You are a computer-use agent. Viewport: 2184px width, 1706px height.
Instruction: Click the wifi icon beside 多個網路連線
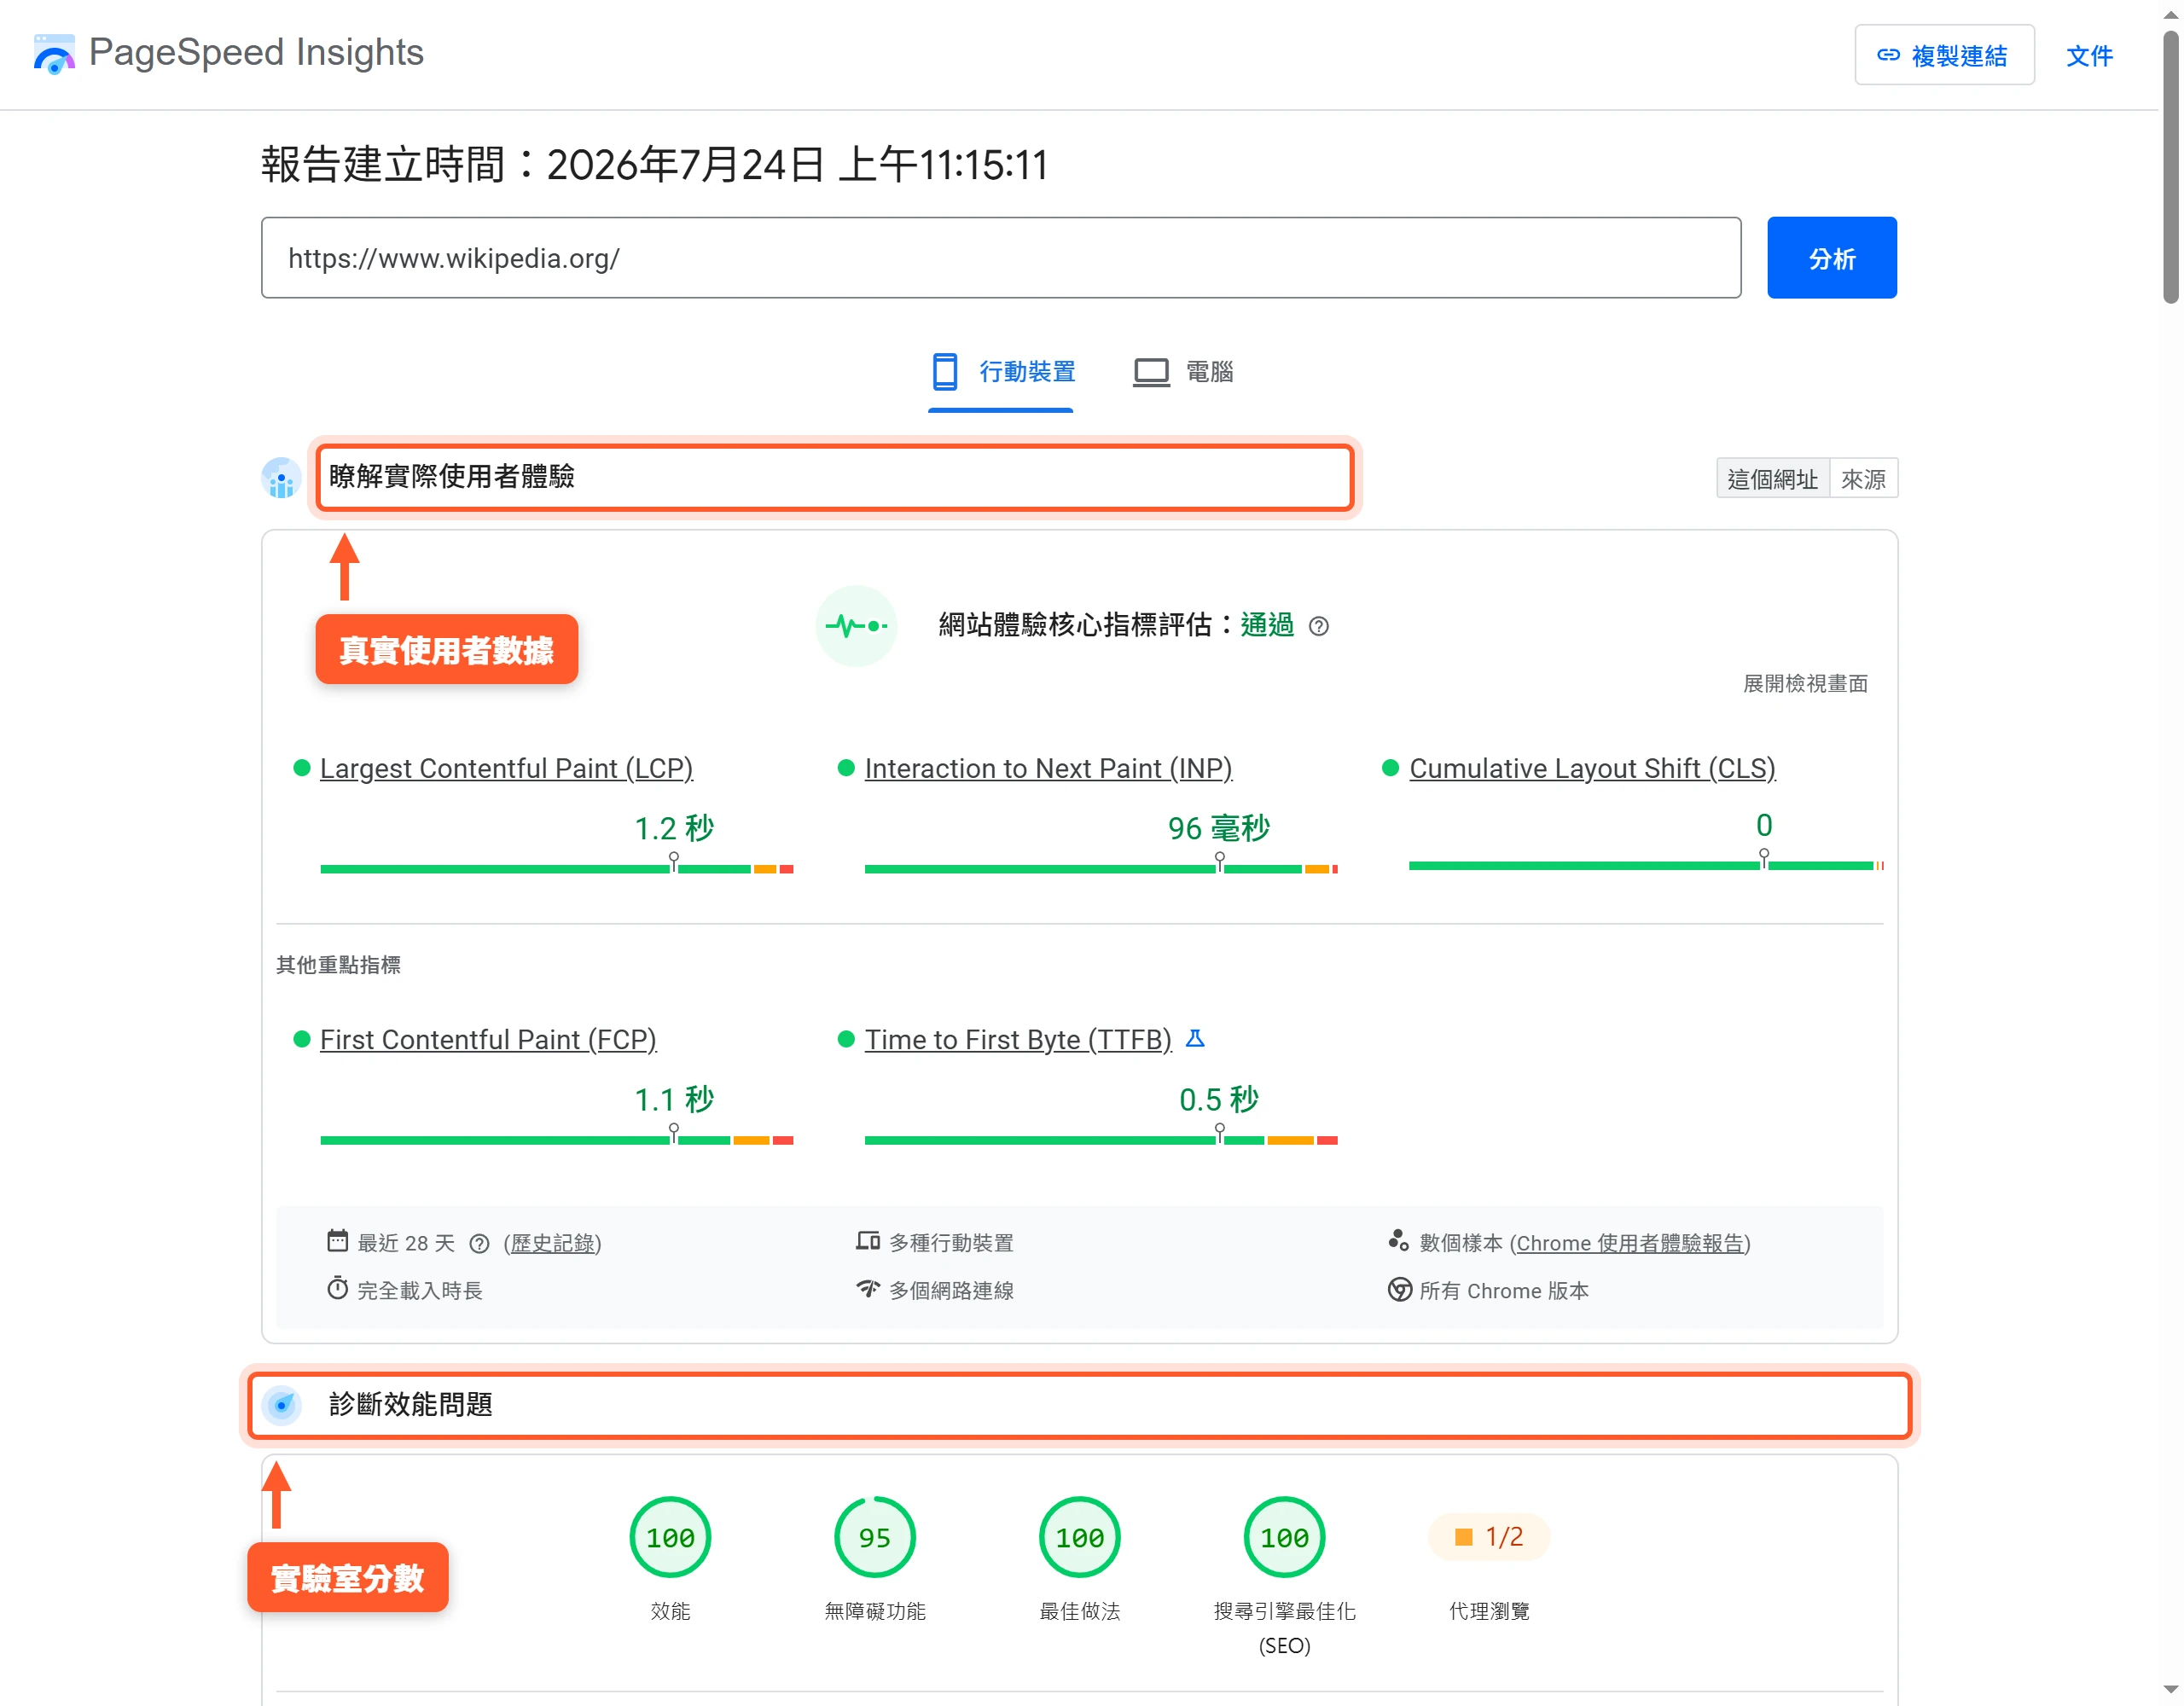pos(867,1289)
